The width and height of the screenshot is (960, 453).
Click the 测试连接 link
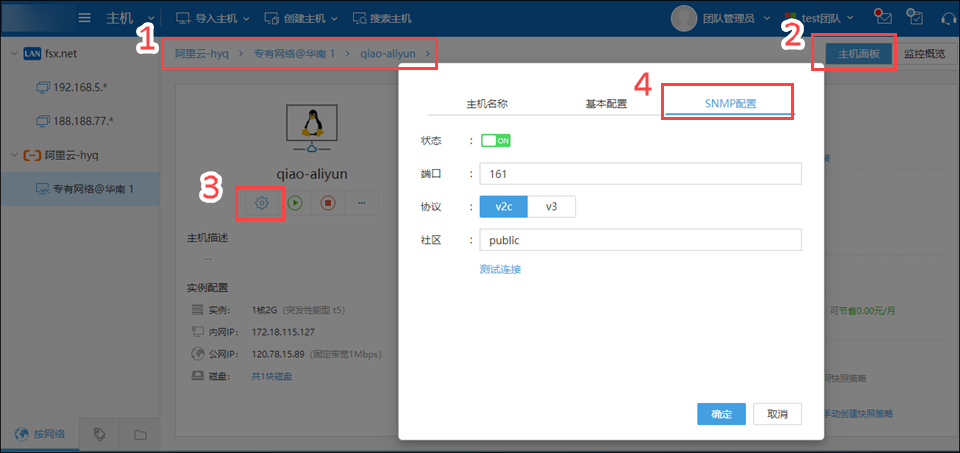tap(500, 269)
